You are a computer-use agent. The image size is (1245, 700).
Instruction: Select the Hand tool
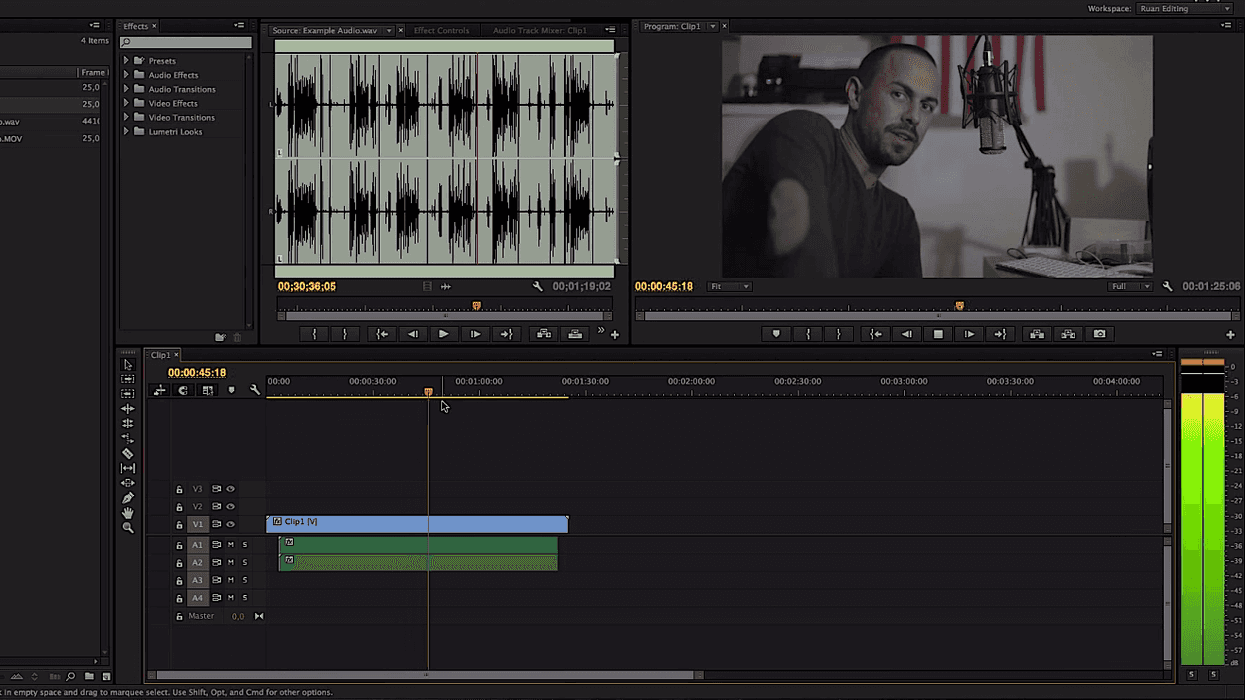click(x=128, y=513)
